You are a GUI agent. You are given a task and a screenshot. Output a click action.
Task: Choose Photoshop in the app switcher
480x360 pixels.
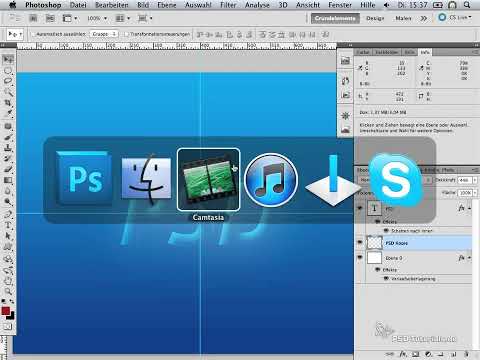click(x=84, y=178)
